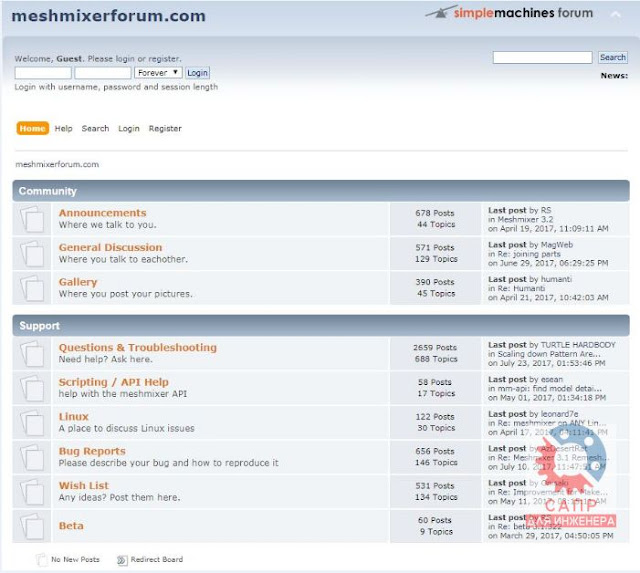
Task: Focus the username input field
Action: pos(43,73)
